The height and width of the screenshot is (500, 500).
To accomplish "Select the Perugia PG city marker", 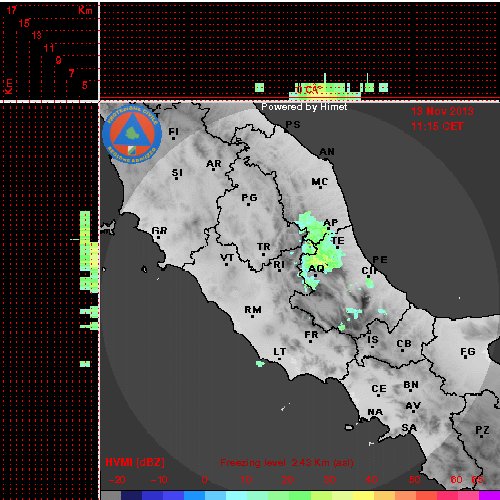I will click(249, 204).
